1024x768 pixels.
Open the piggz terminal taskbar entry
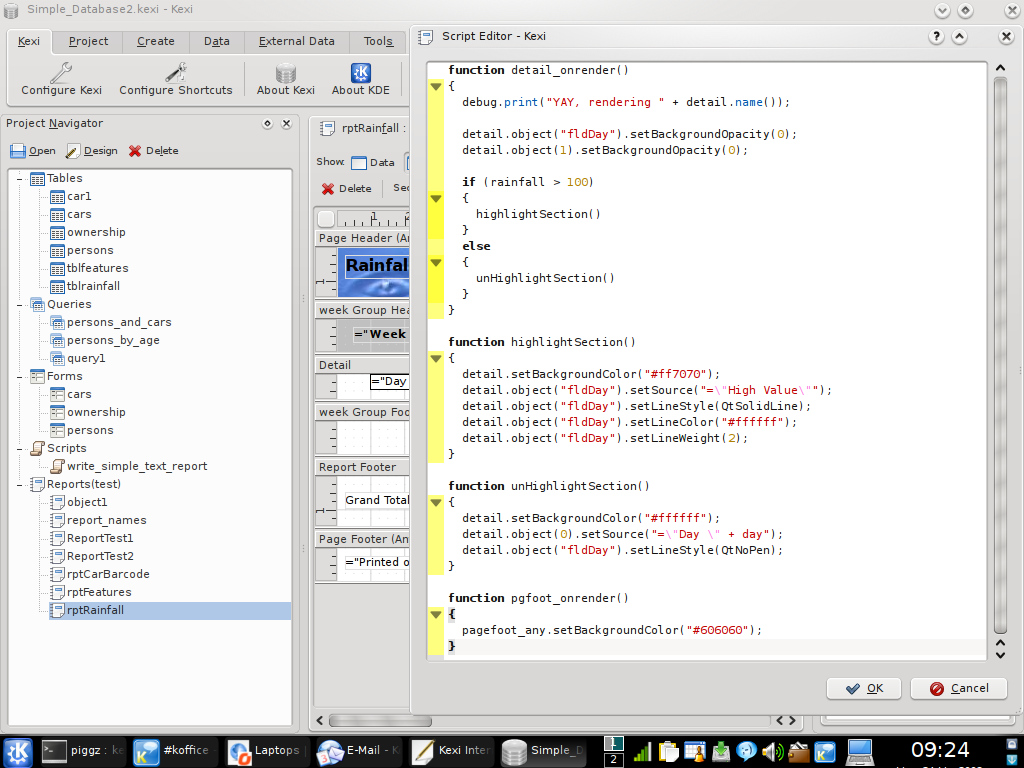[83, 751]
